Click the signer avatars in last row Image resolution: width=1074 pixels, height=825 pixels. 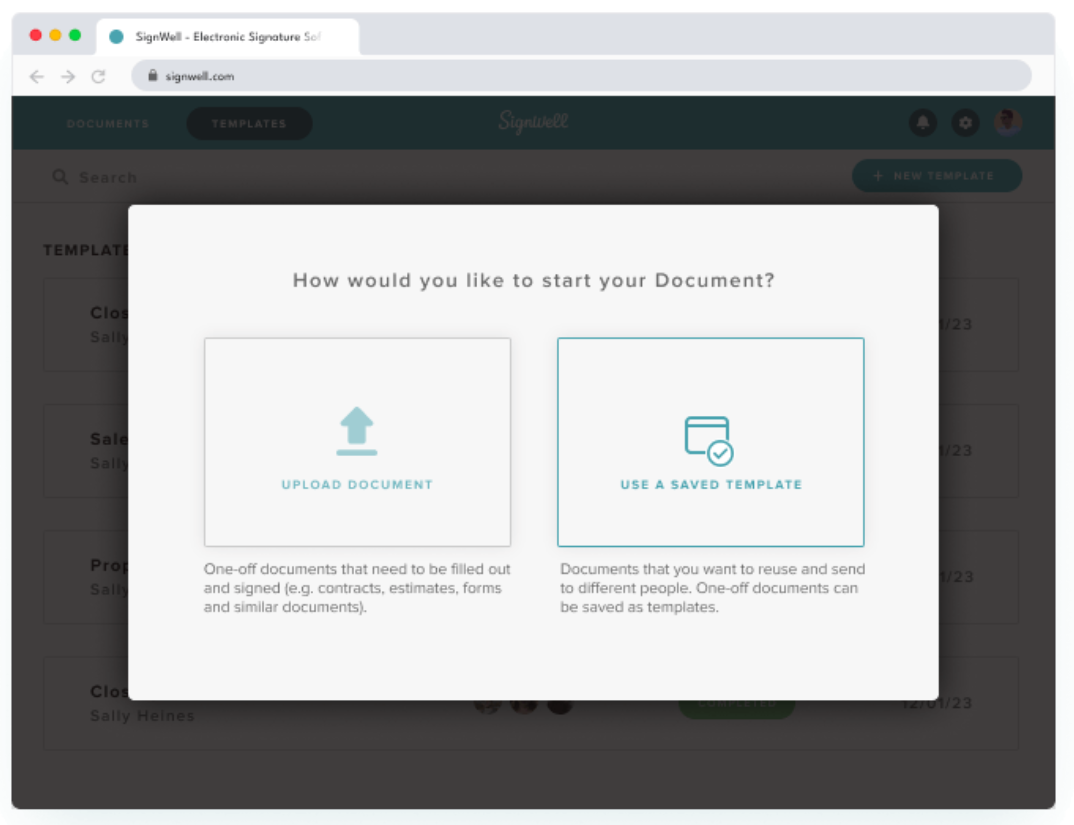point(523,705)
